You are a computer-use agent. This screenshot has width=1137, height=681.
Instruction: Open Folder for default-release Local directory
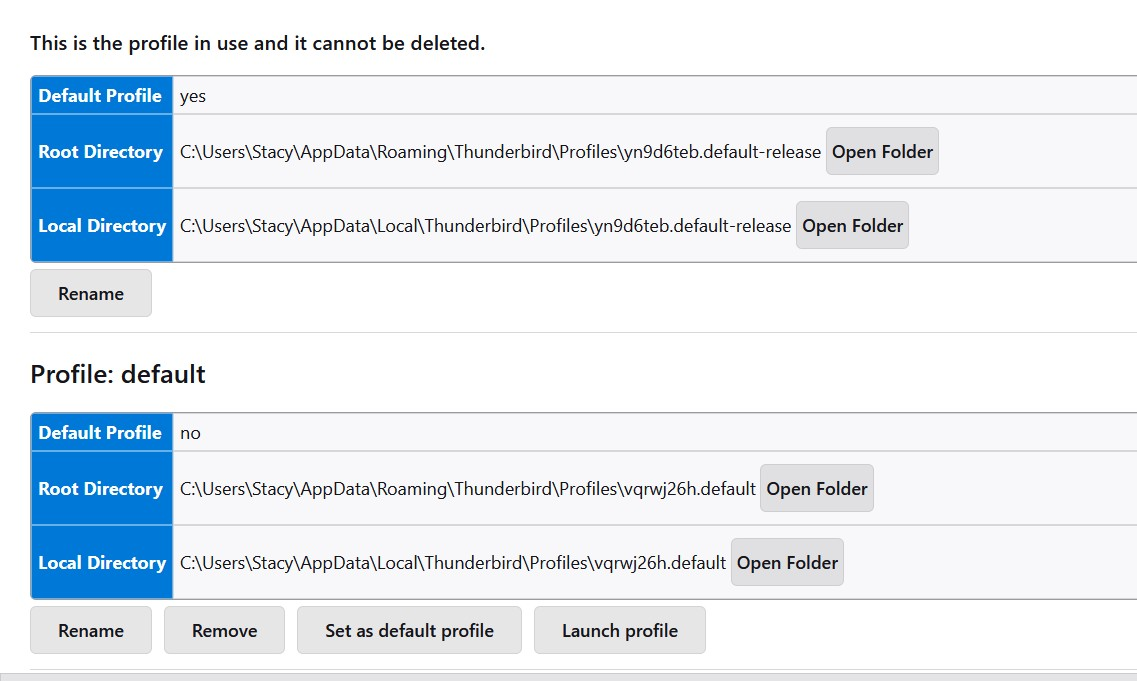coord(852,226)
